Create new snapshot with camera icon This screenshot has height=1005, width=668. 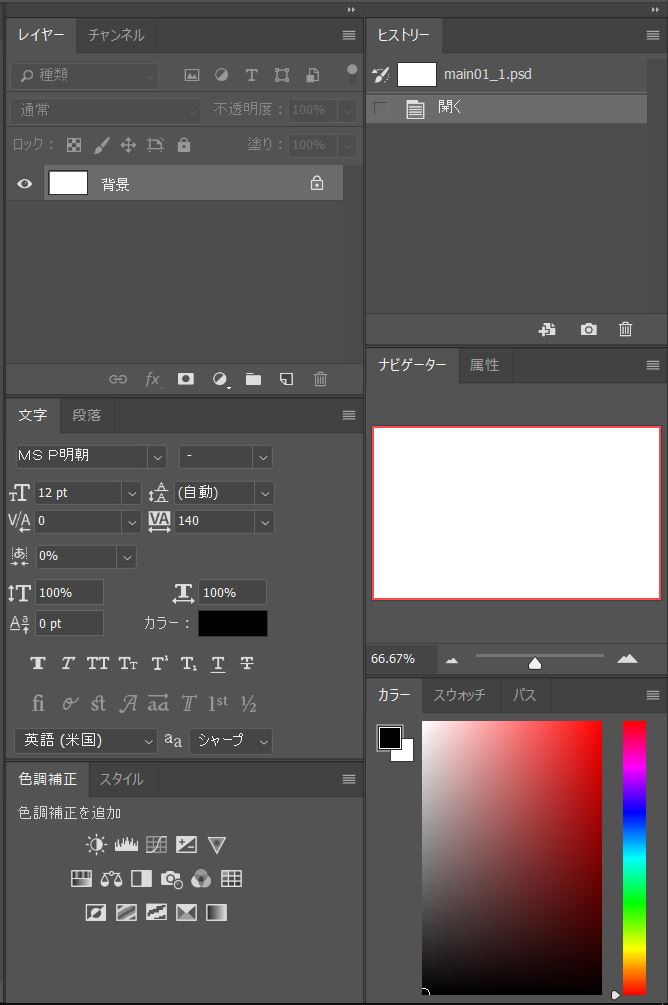pos(589,329)
